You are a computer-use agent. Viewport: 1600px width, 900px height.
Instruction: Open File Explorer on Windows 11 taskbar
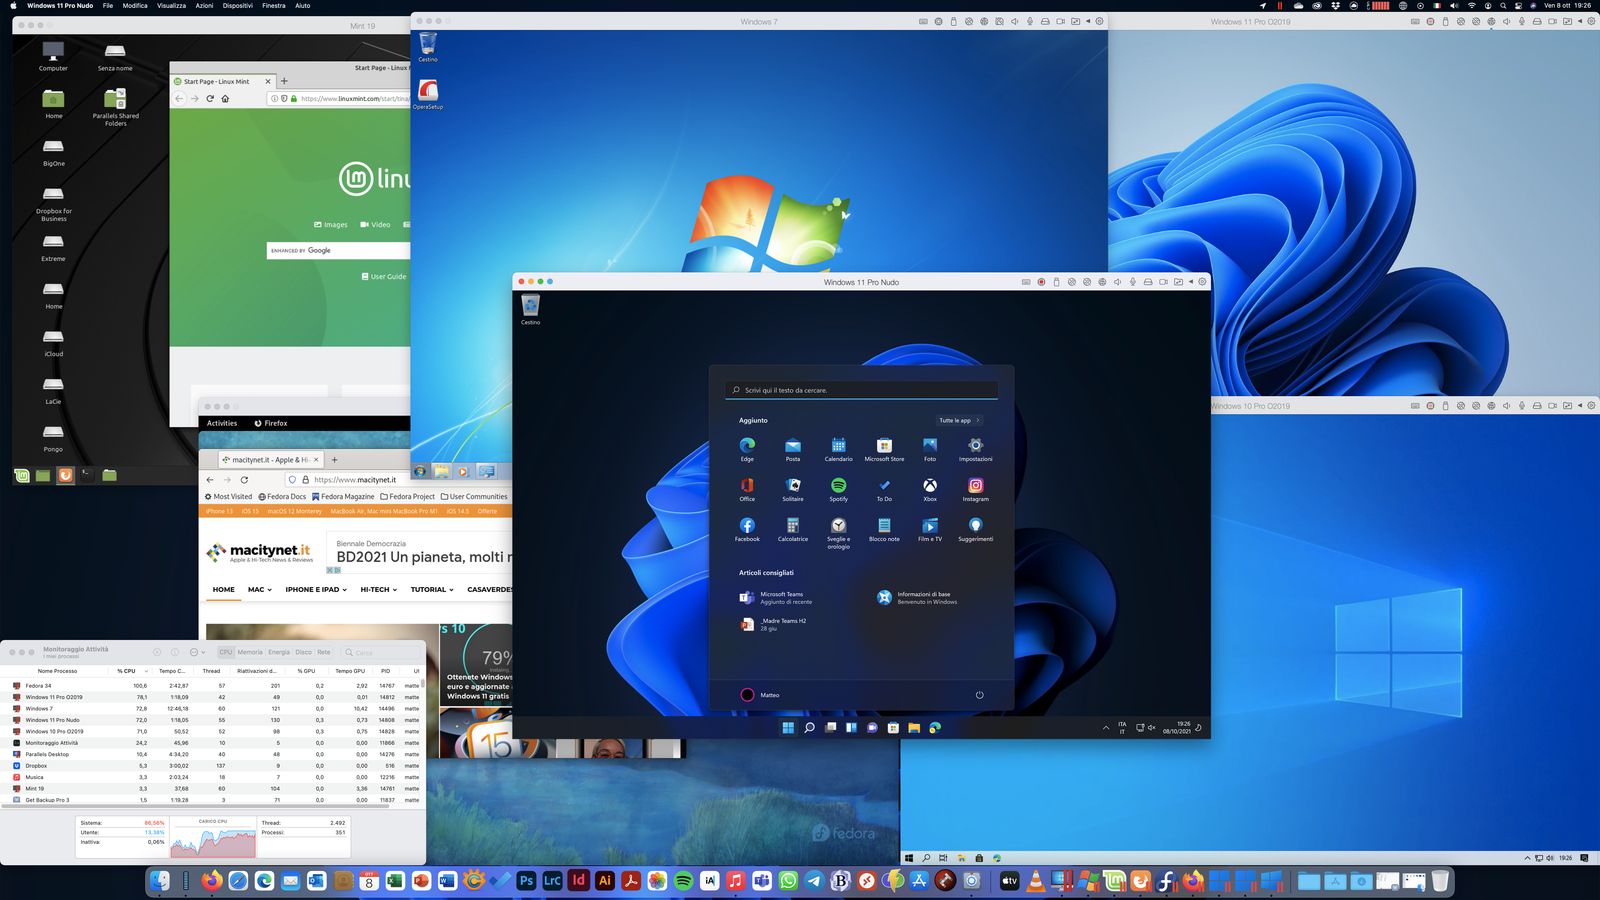tap(914, 727)
